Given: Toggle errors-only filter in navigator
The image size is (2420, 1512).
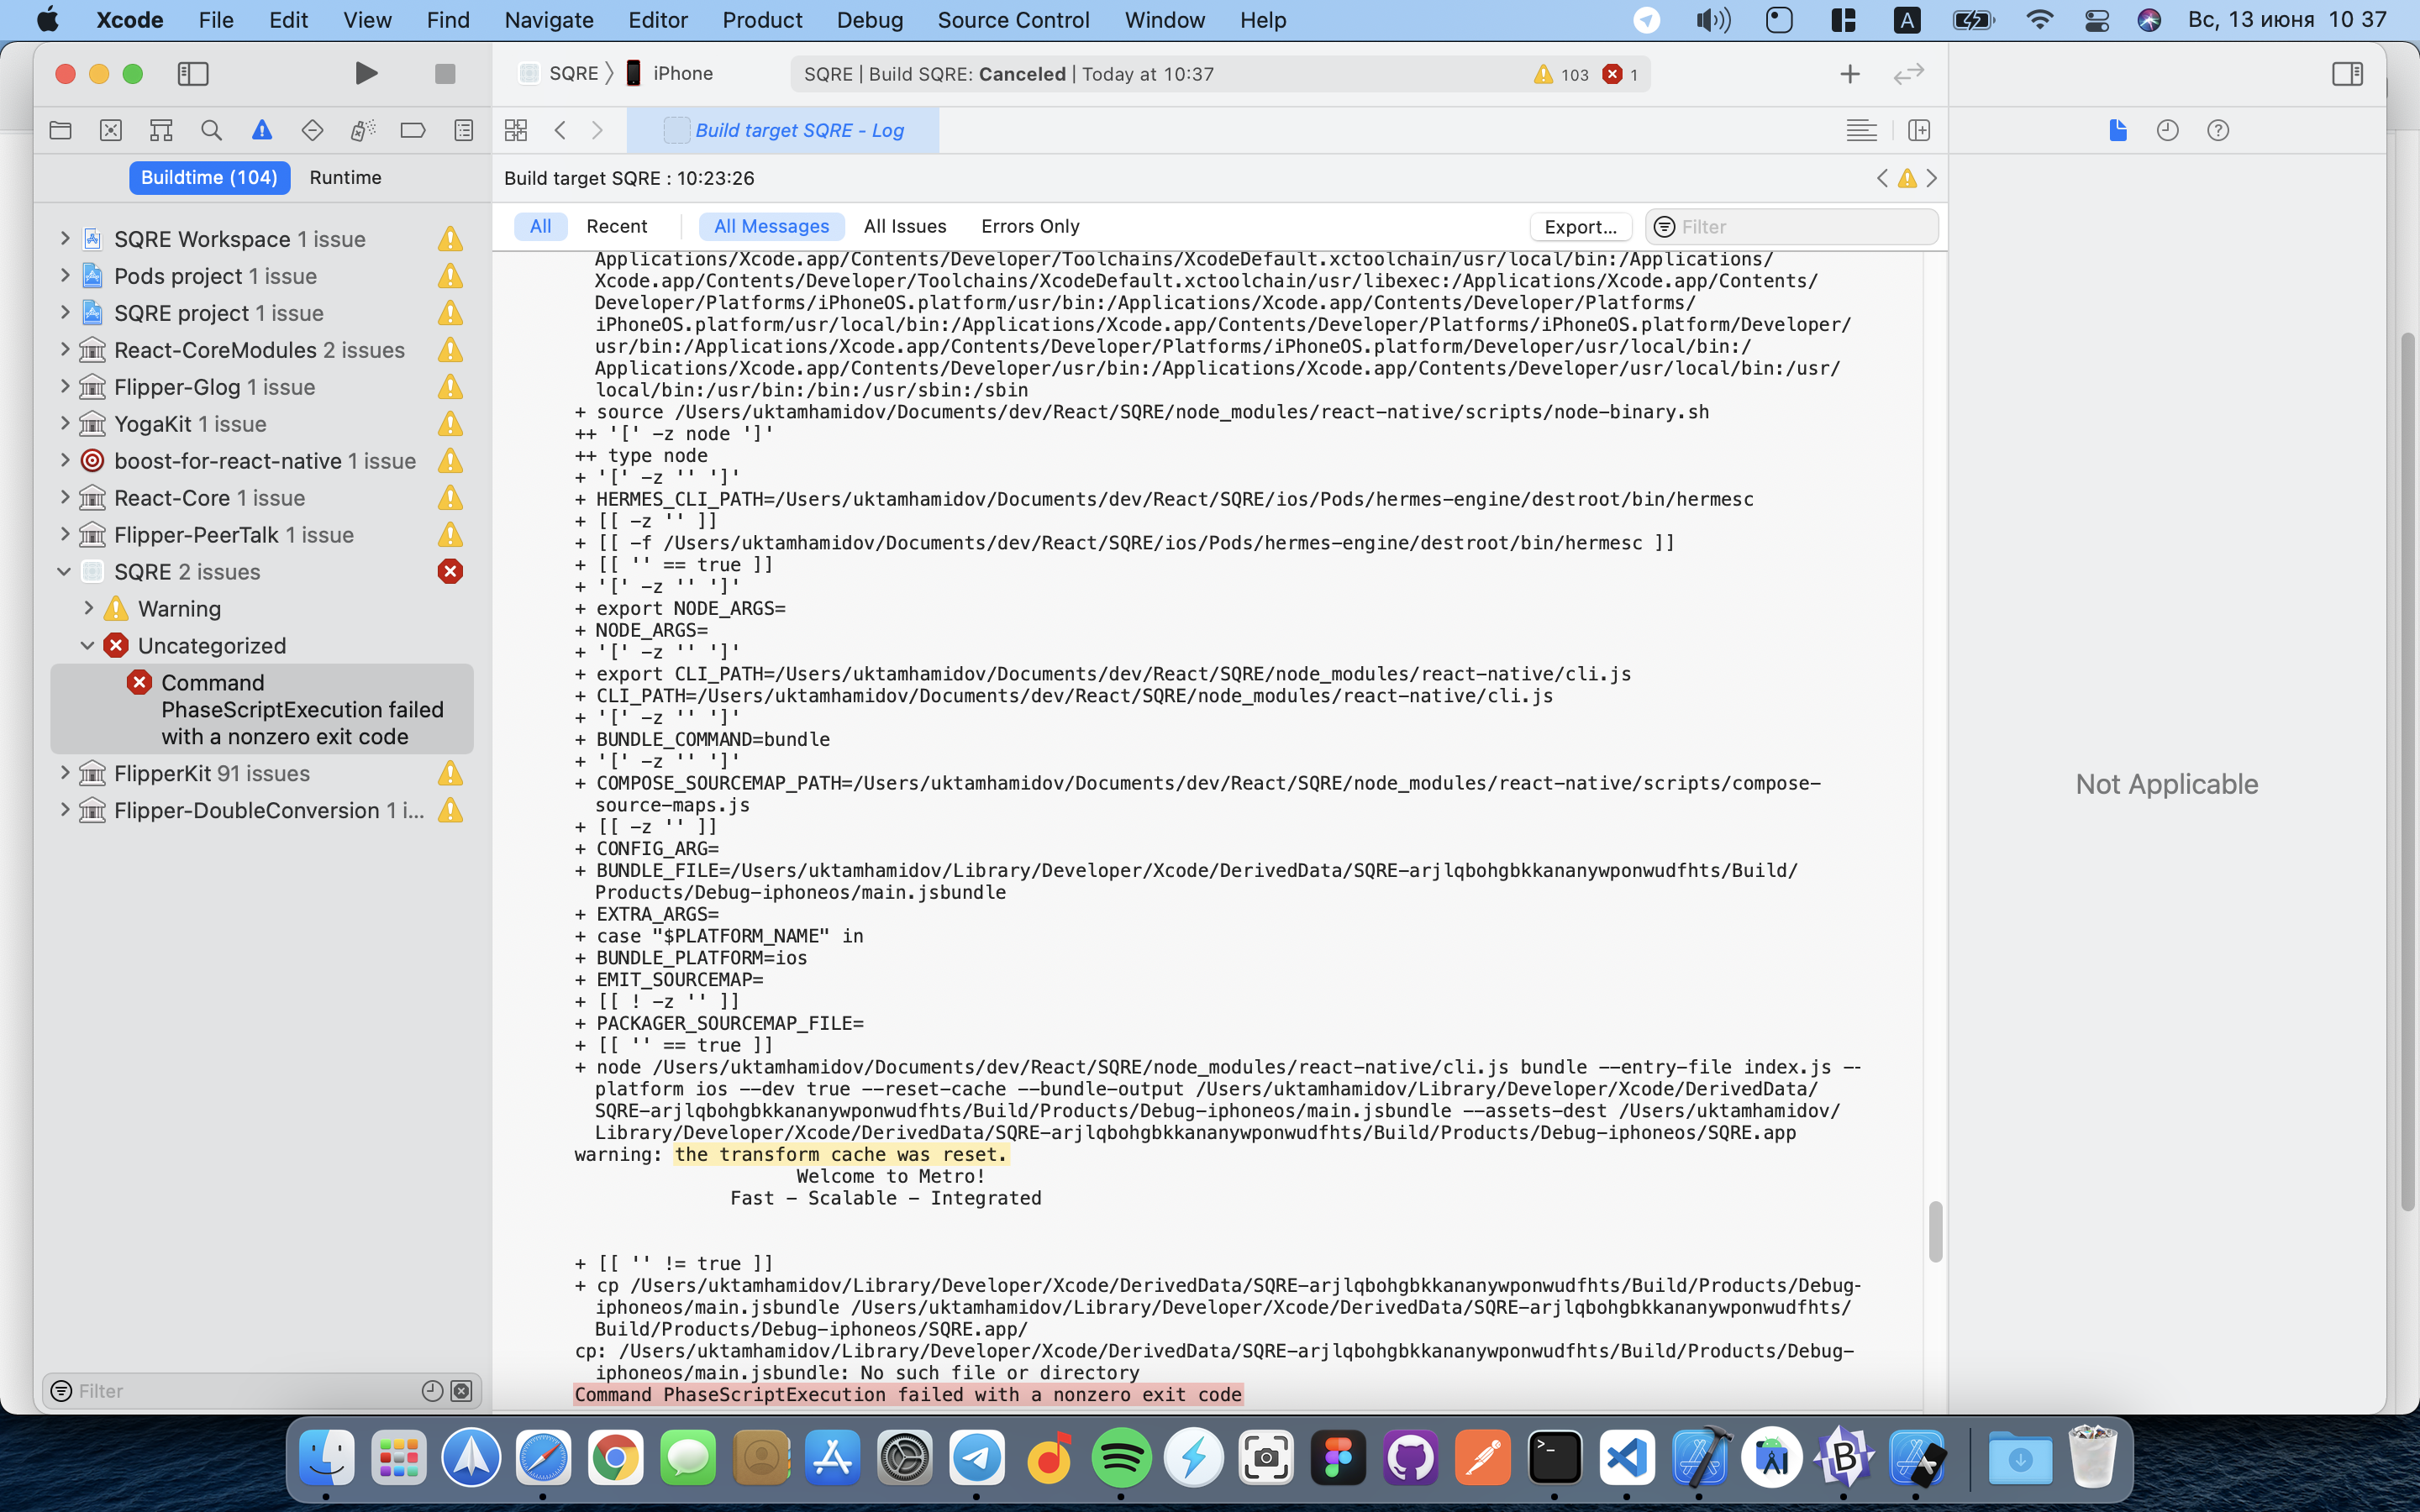Looking at the screenshot, I should click(x=461, y=1391).
